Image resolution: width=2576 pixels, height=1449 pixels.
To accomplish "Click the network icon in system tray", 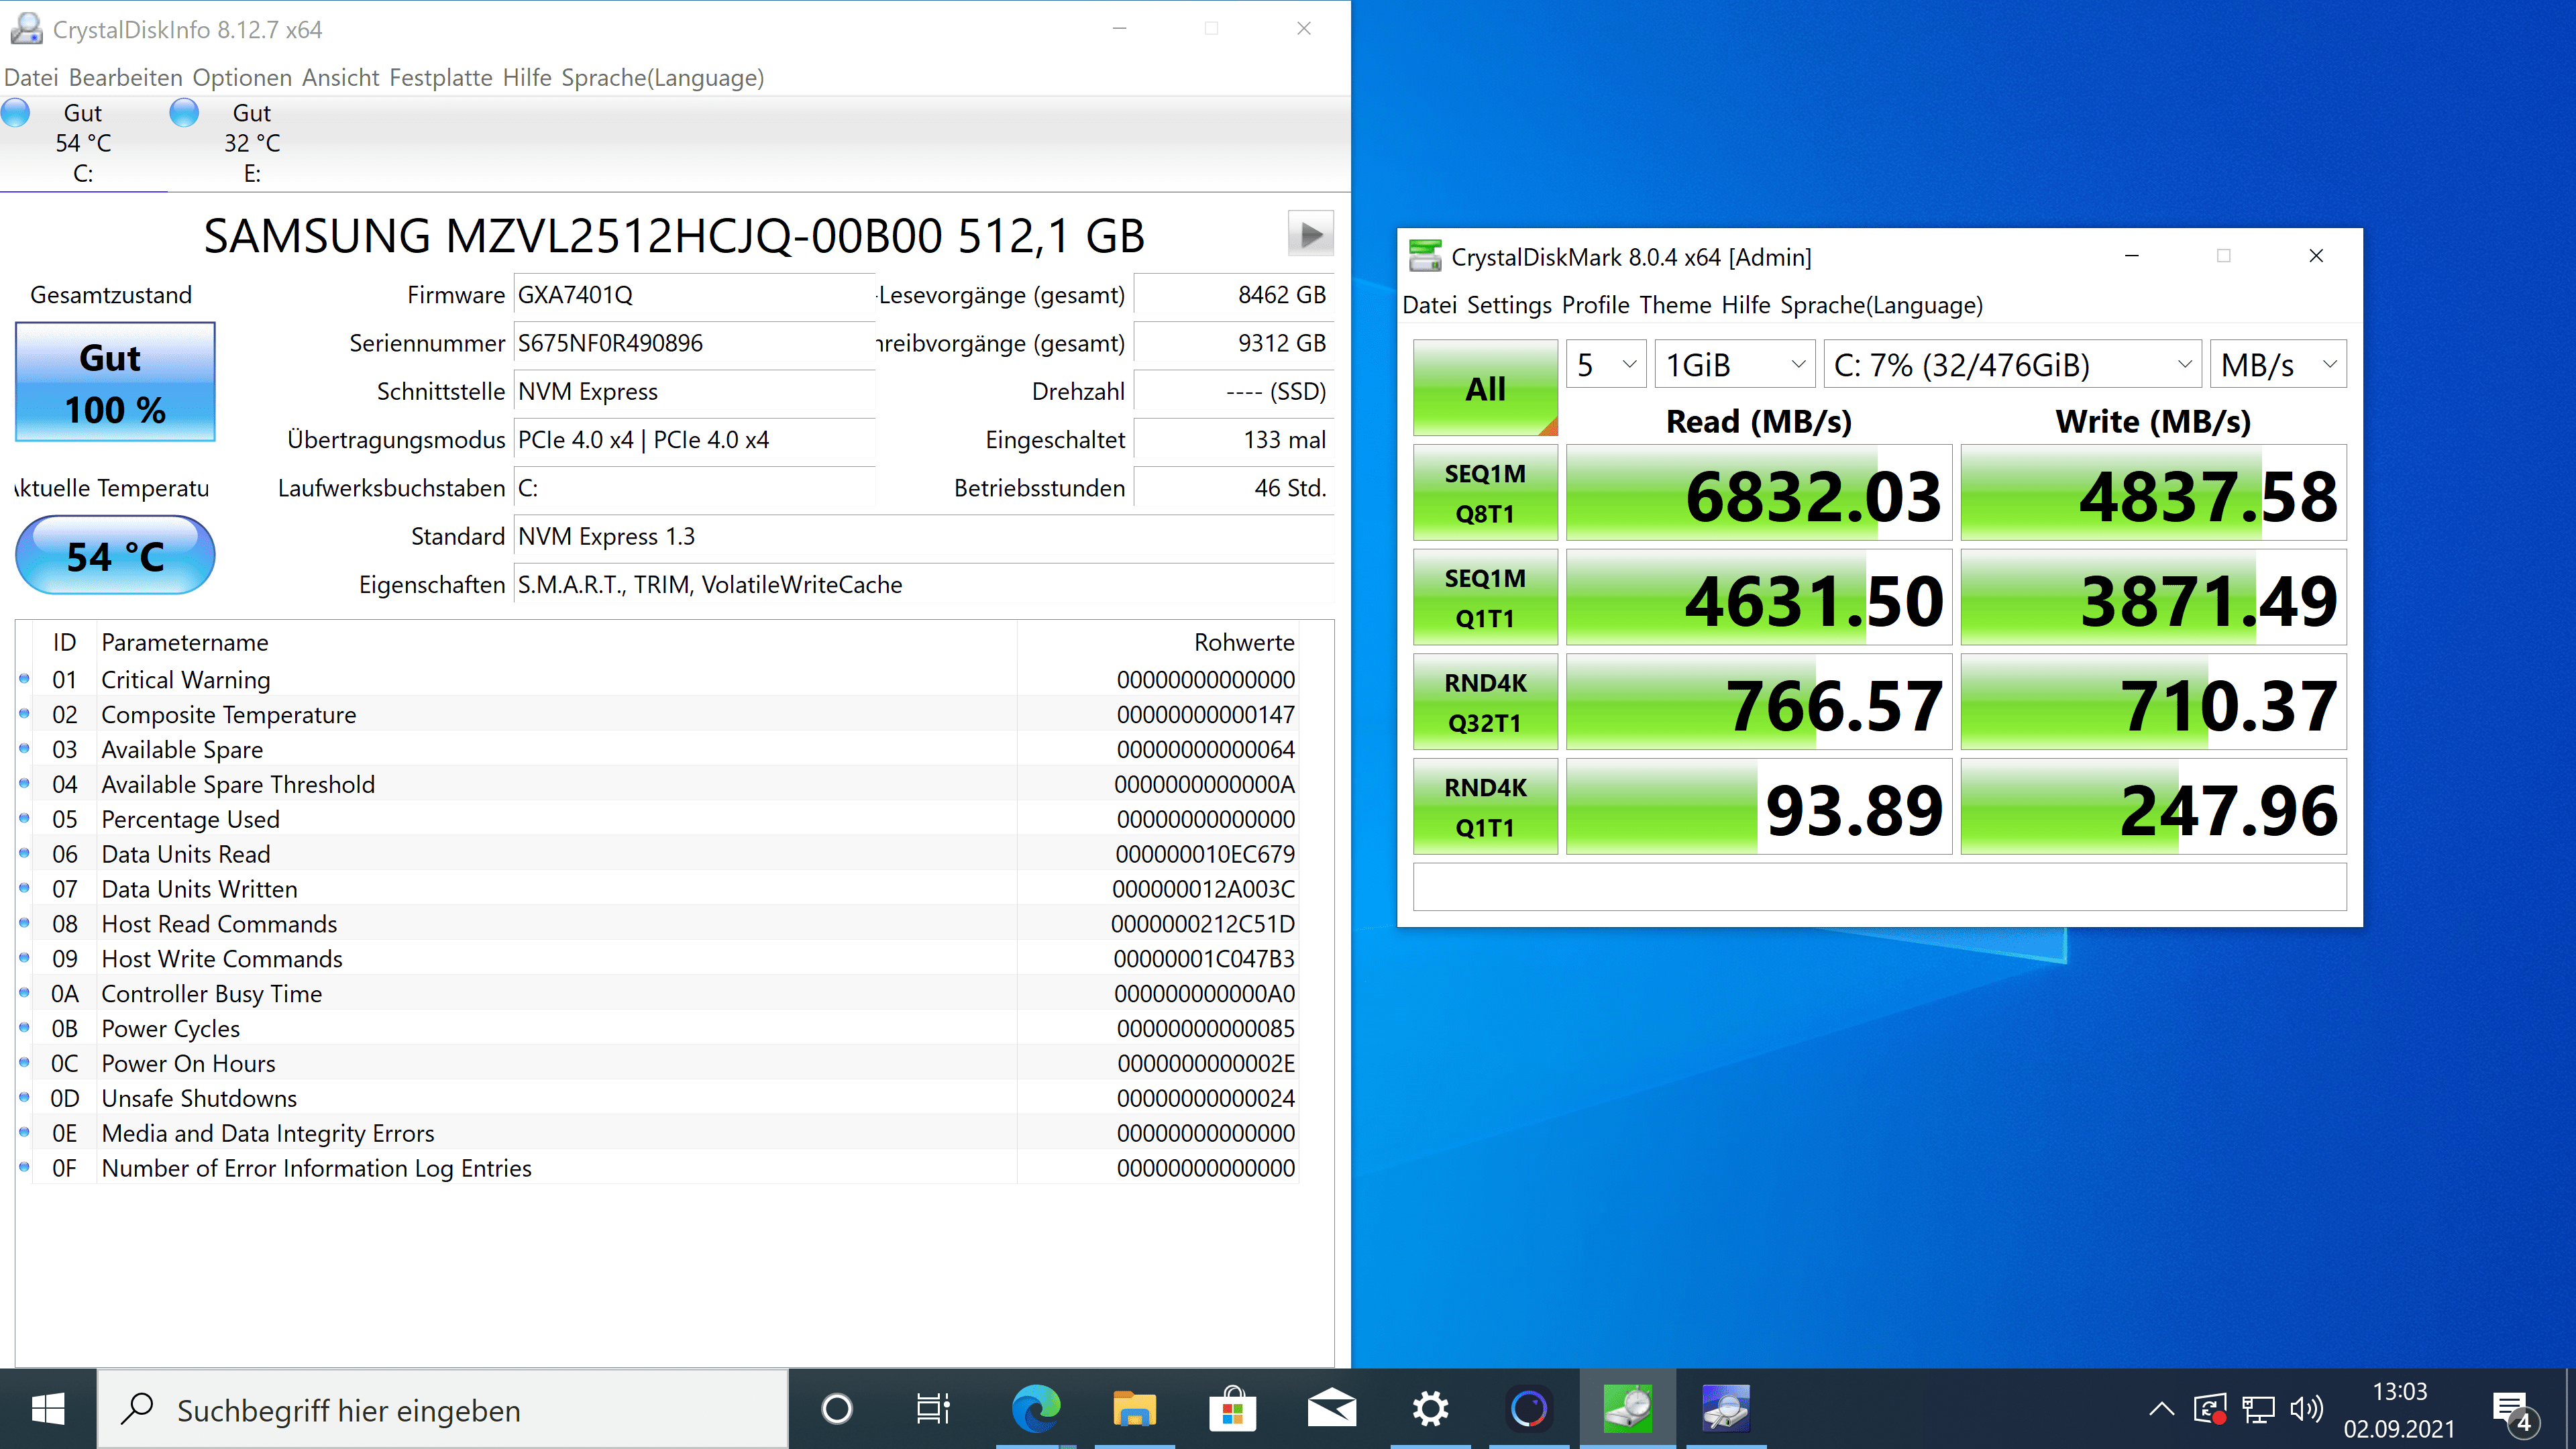I will (2258, 1409).
